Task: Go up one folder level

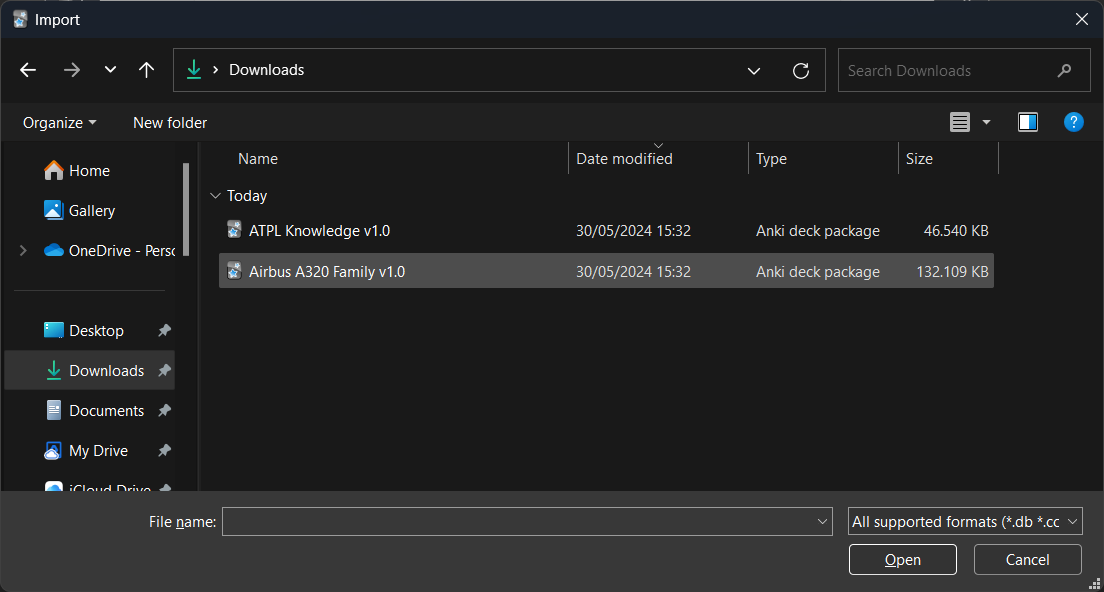Action: [x=146, y=70]
